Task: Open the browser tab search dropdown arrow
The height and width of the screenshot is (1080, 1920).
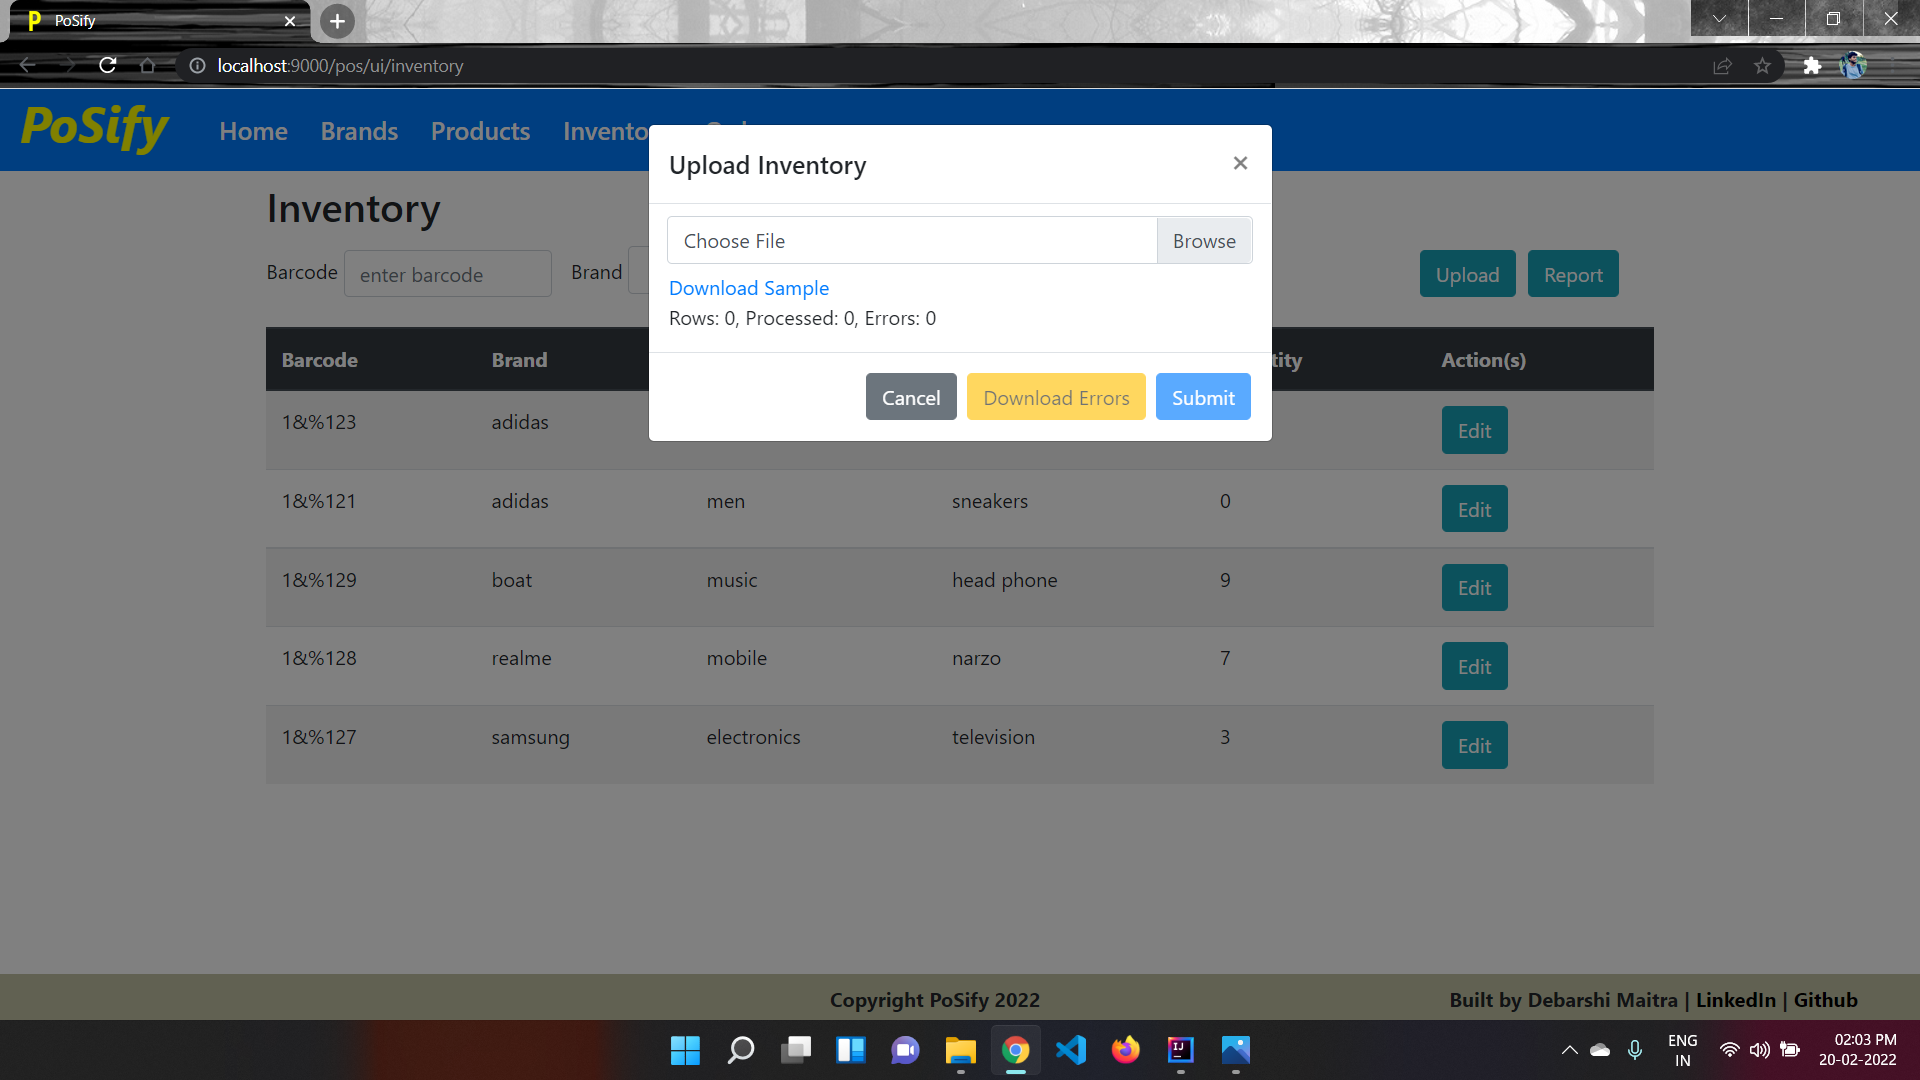Action: tap(1719, 19)
